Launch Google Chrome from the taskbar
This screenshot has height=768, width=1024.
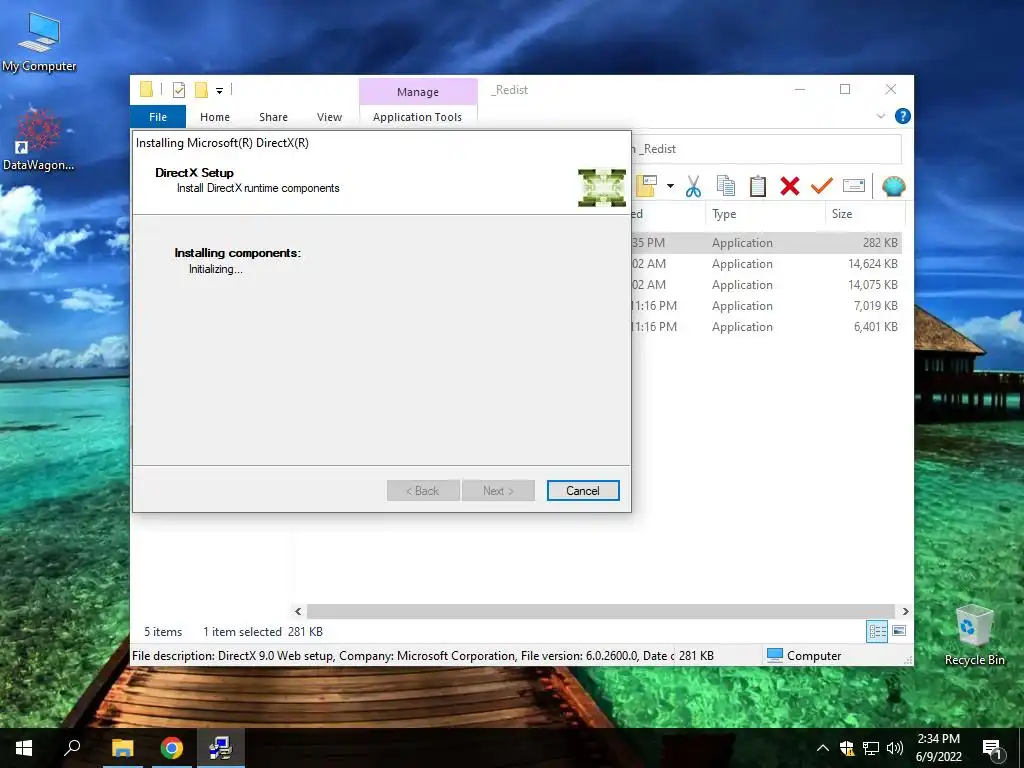[172, 748]
